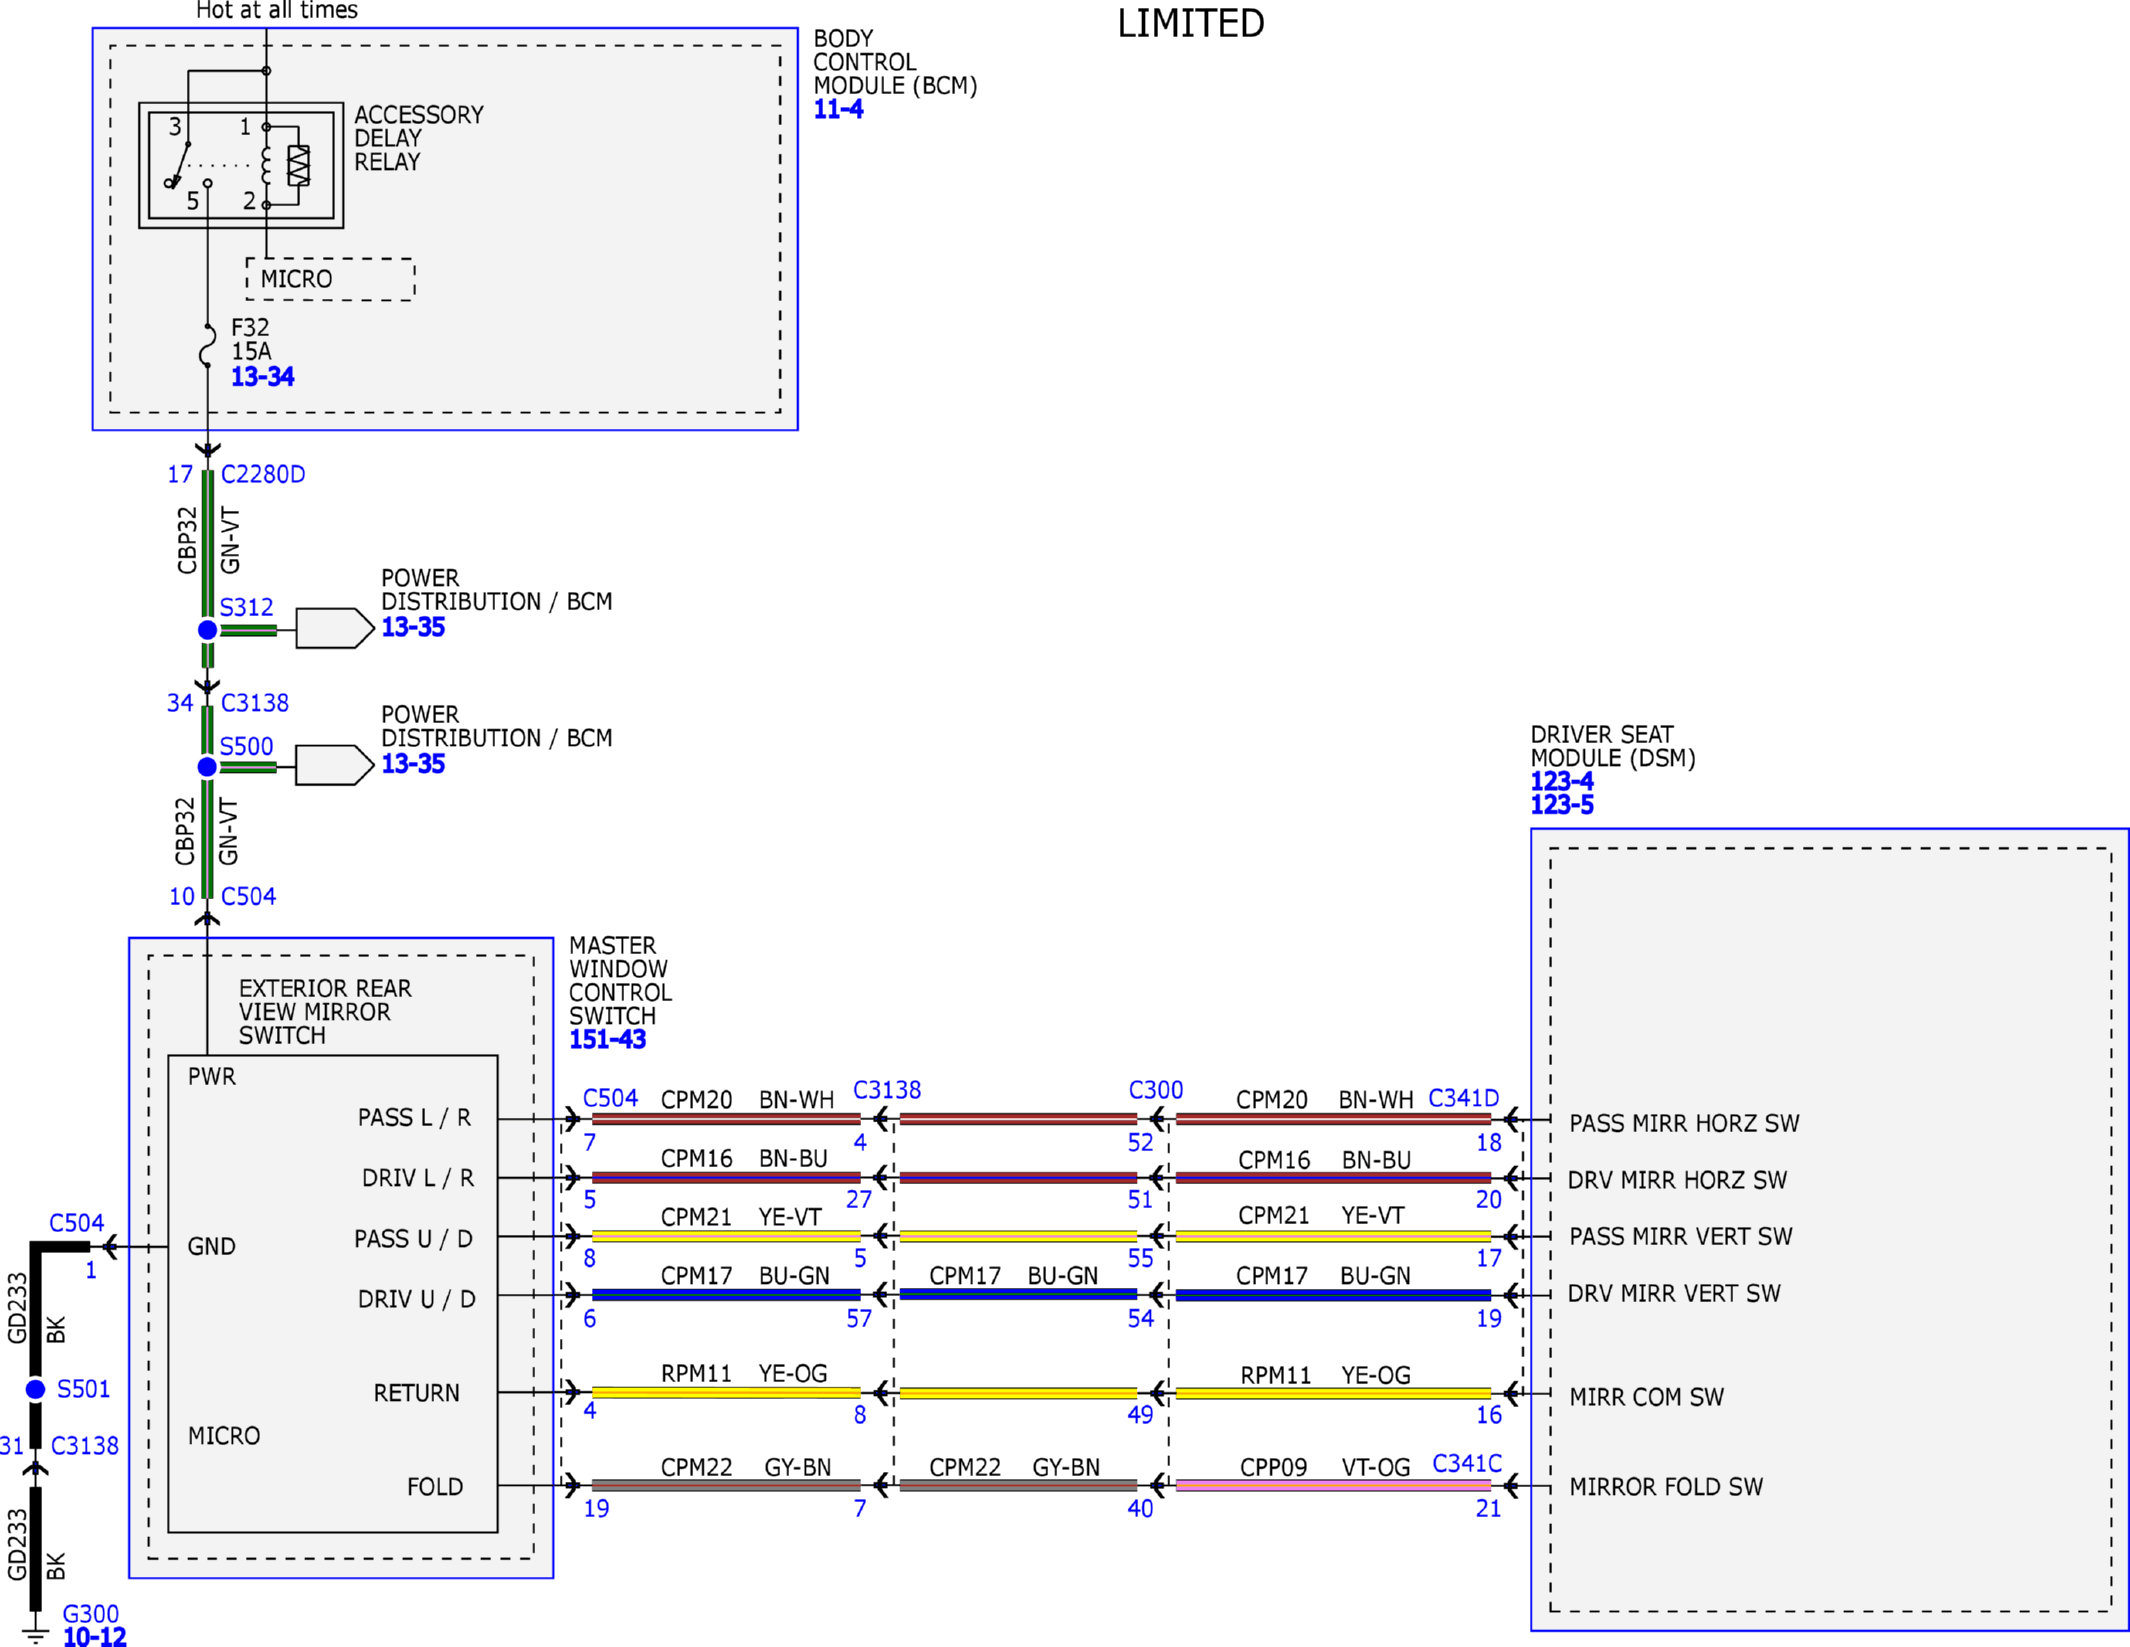Screen dimensions: 2130x1647
Task: Follow the 13-35 link beside splice S500
Action: pos(413,764)
